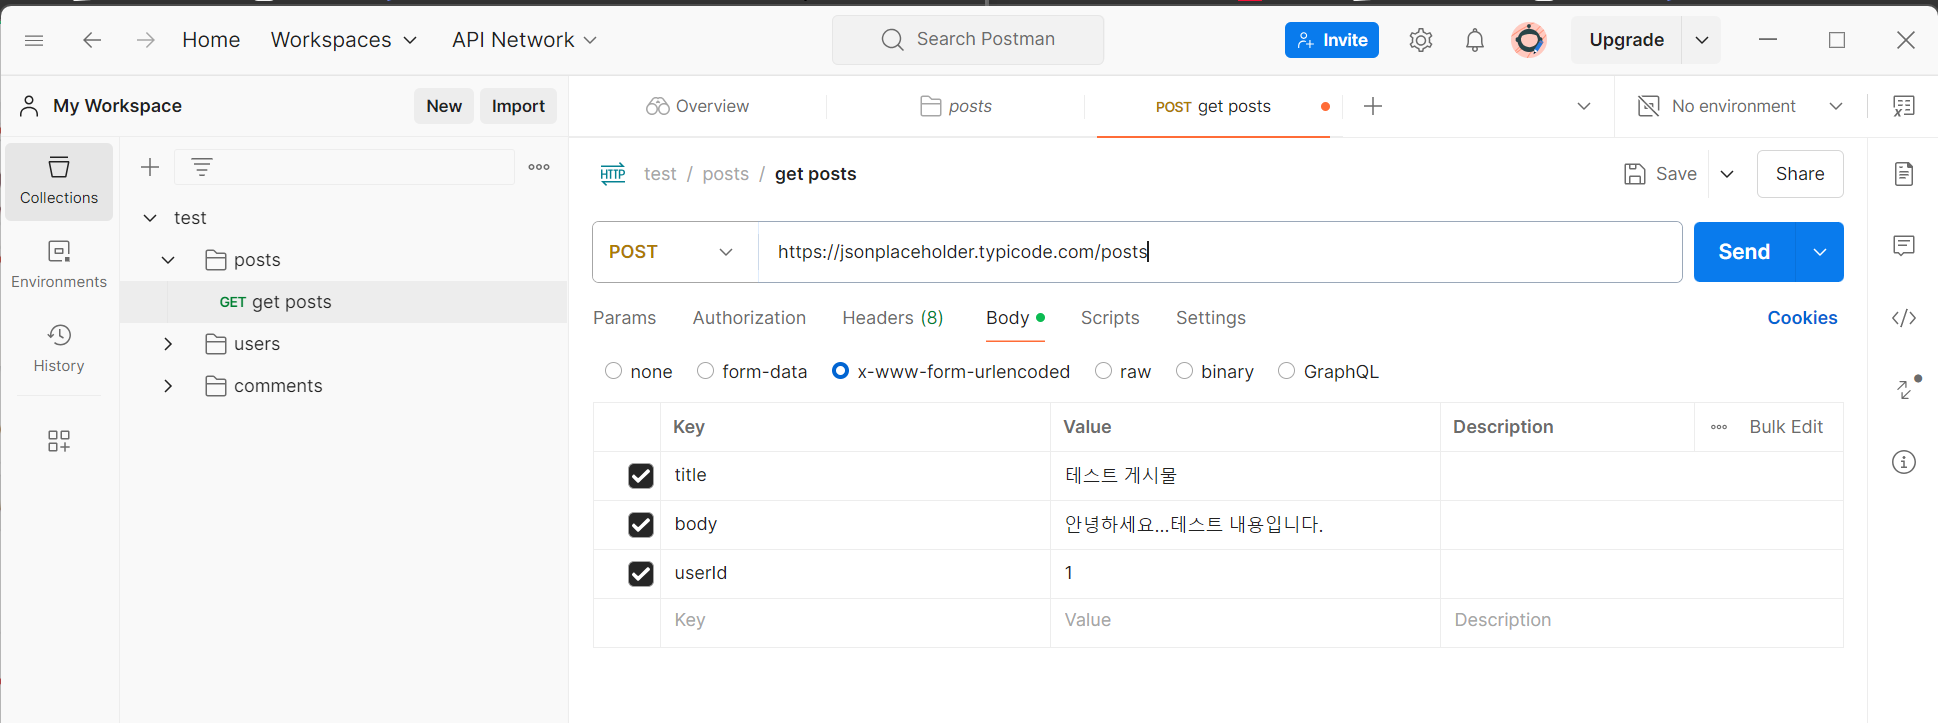Viewport: 1938px width, 723px height.
Task: Open the Send options dropdown arrow
Action: 1820,252
